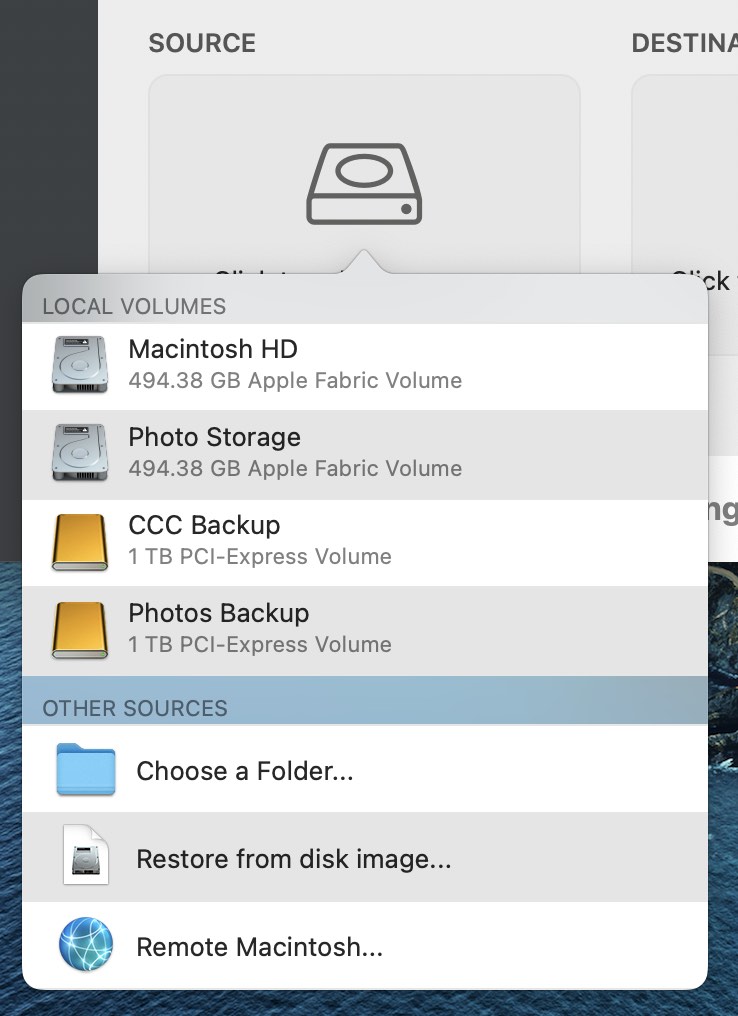
Task: Click the orange CCC Backup drive icon
Action: point(79,540)
